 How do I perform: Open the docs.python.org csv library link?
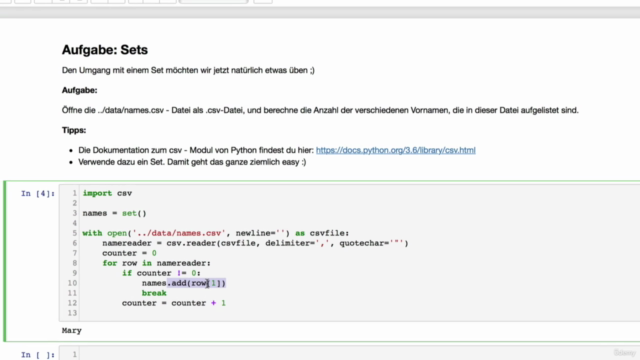click(x=396, y=150)
